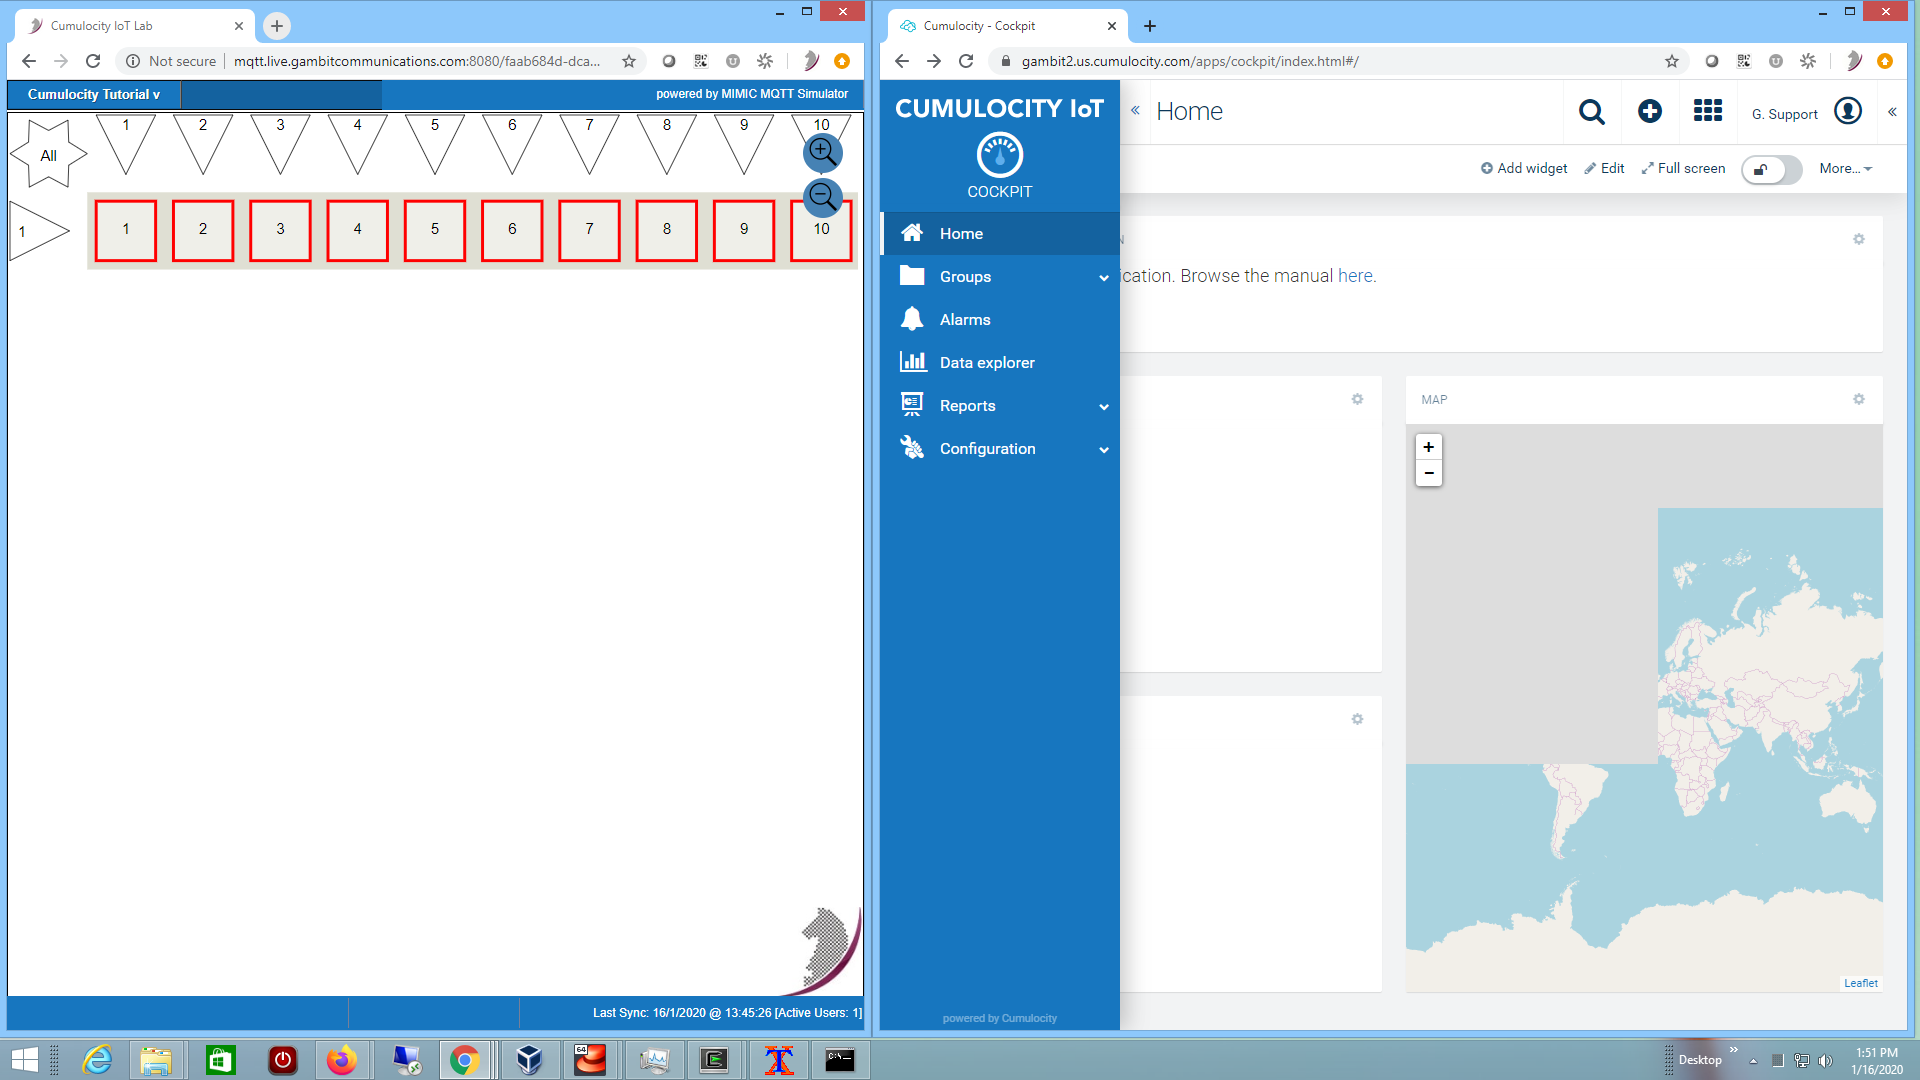Click red square device 9
The height and width of the screenshot is (1080, 1920).
coord(744,230)
